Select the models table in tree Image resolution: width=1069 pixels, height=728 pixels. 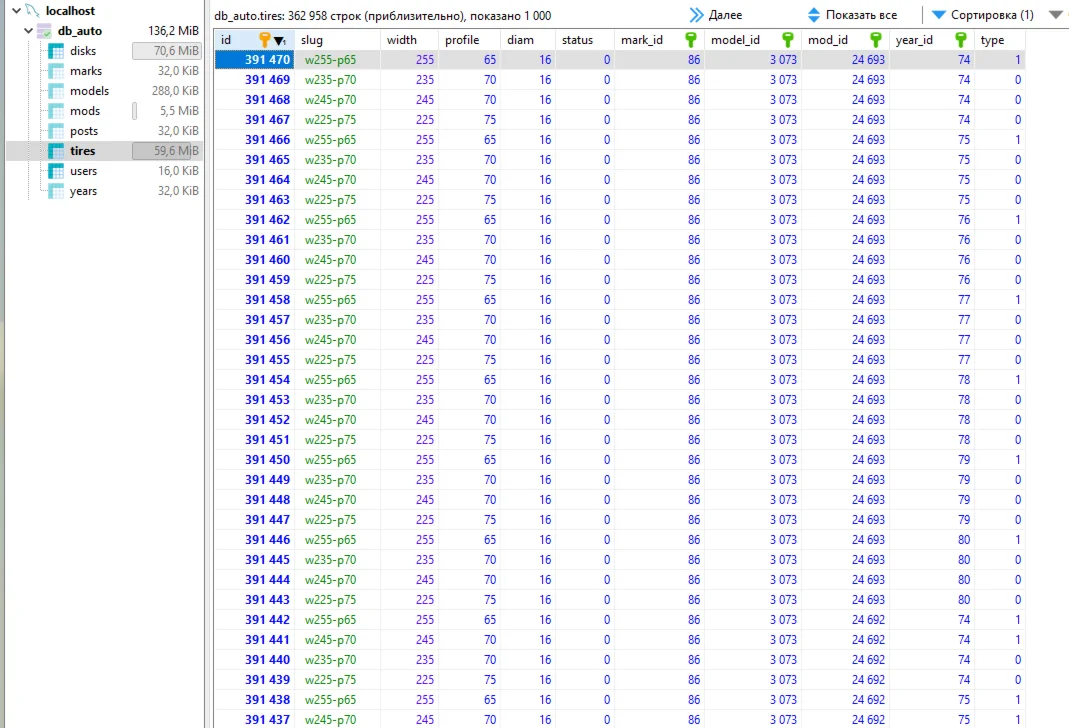coord(89,91)
